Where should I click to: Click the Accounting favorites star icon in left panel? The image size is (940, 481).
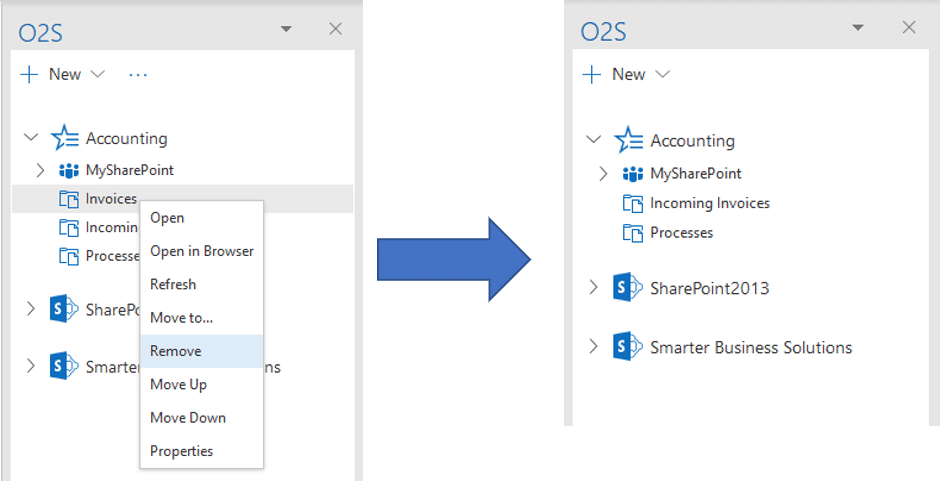pyautogui.click(x=65, y=137)
